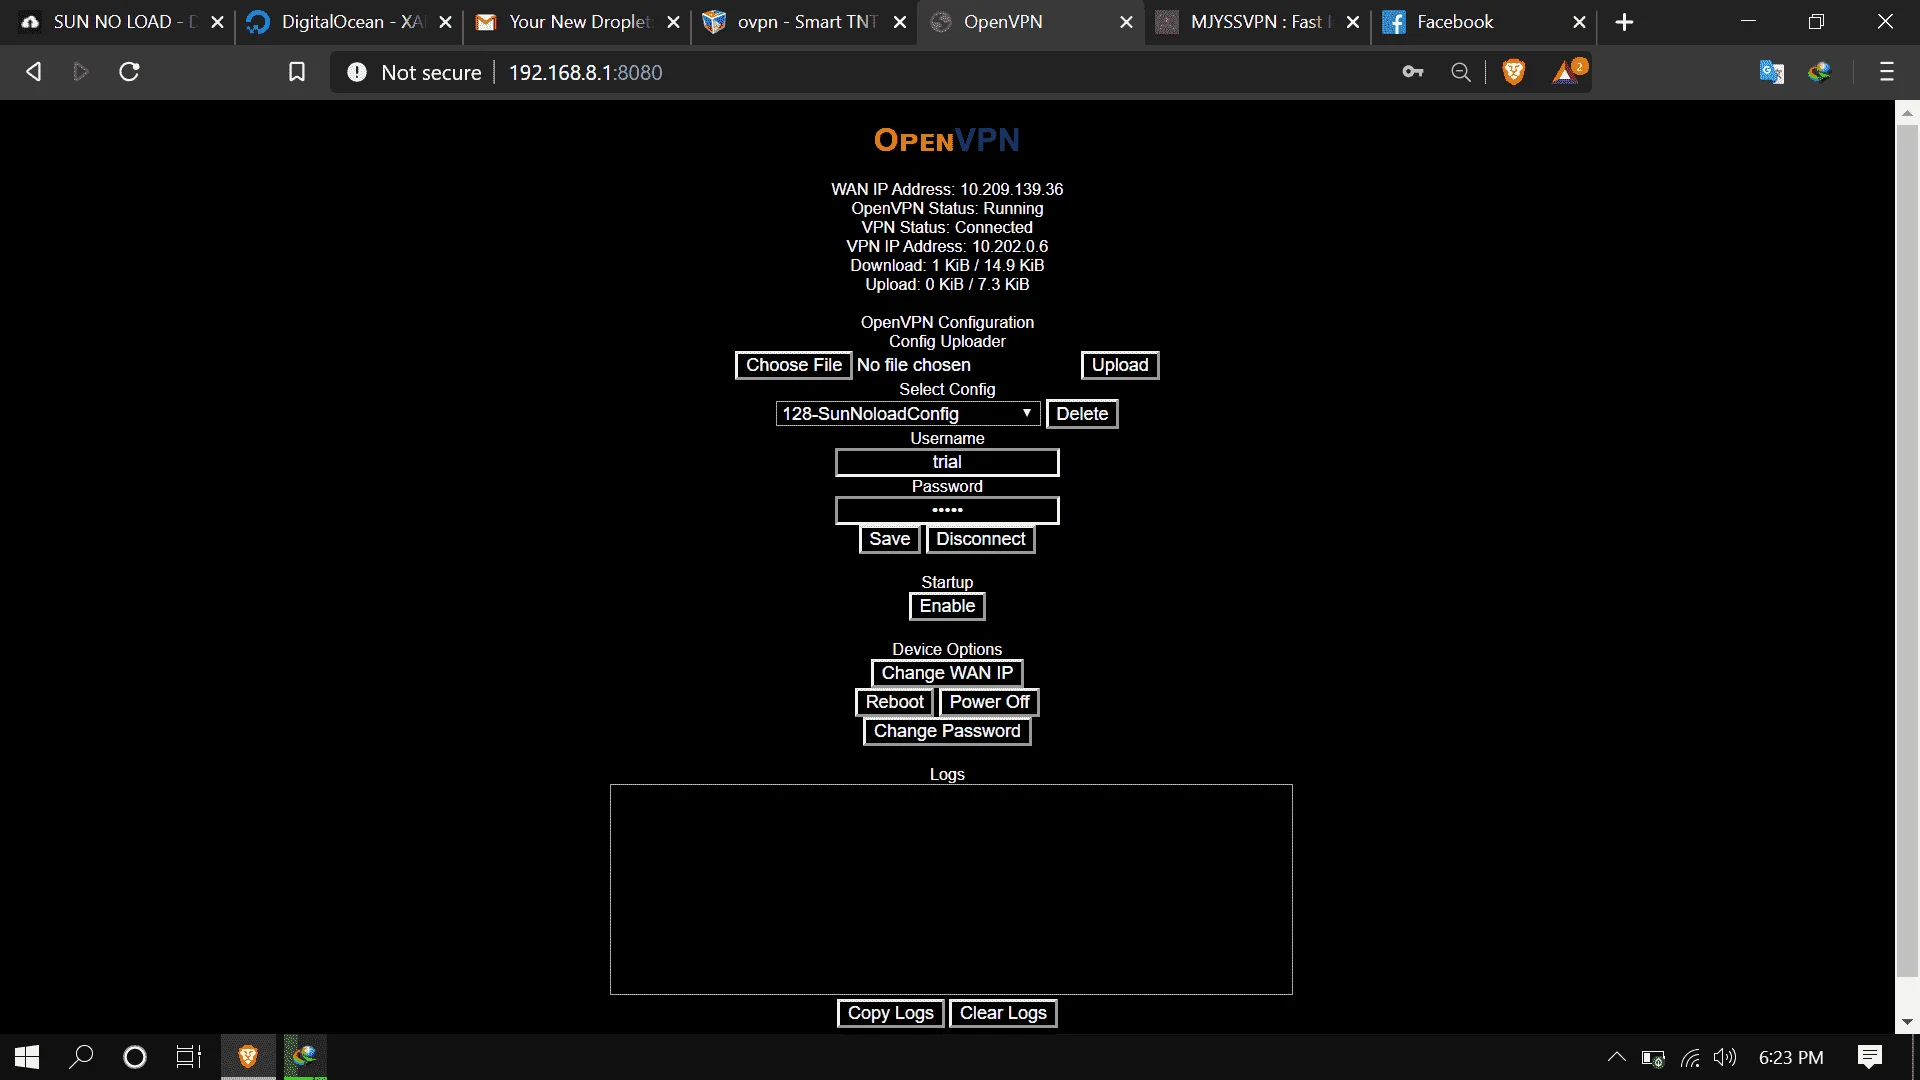Image resolution: width=1920 pixels, height=1080 pixels.
Task: Click the browser forward arrow
Action: coord(81,72)
